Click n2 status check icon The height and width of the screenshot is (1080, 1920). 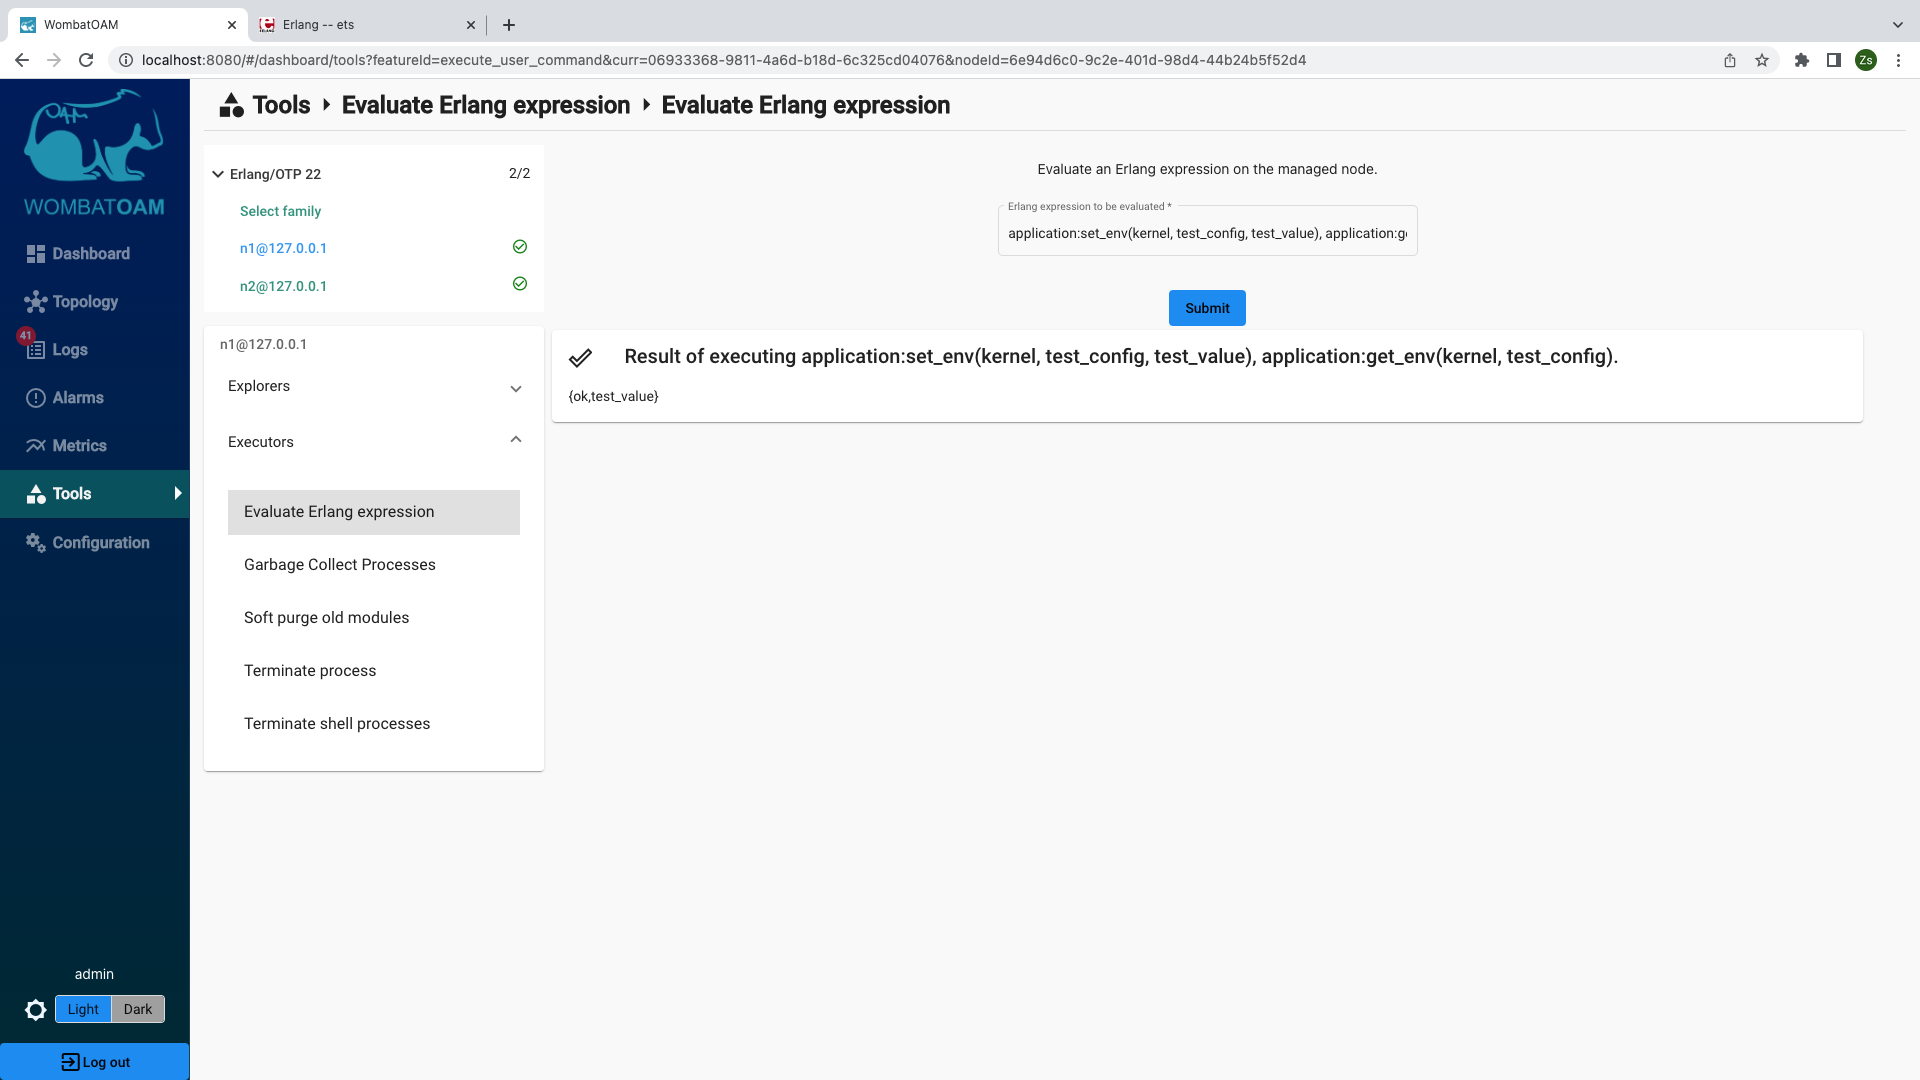coord(520,284)
